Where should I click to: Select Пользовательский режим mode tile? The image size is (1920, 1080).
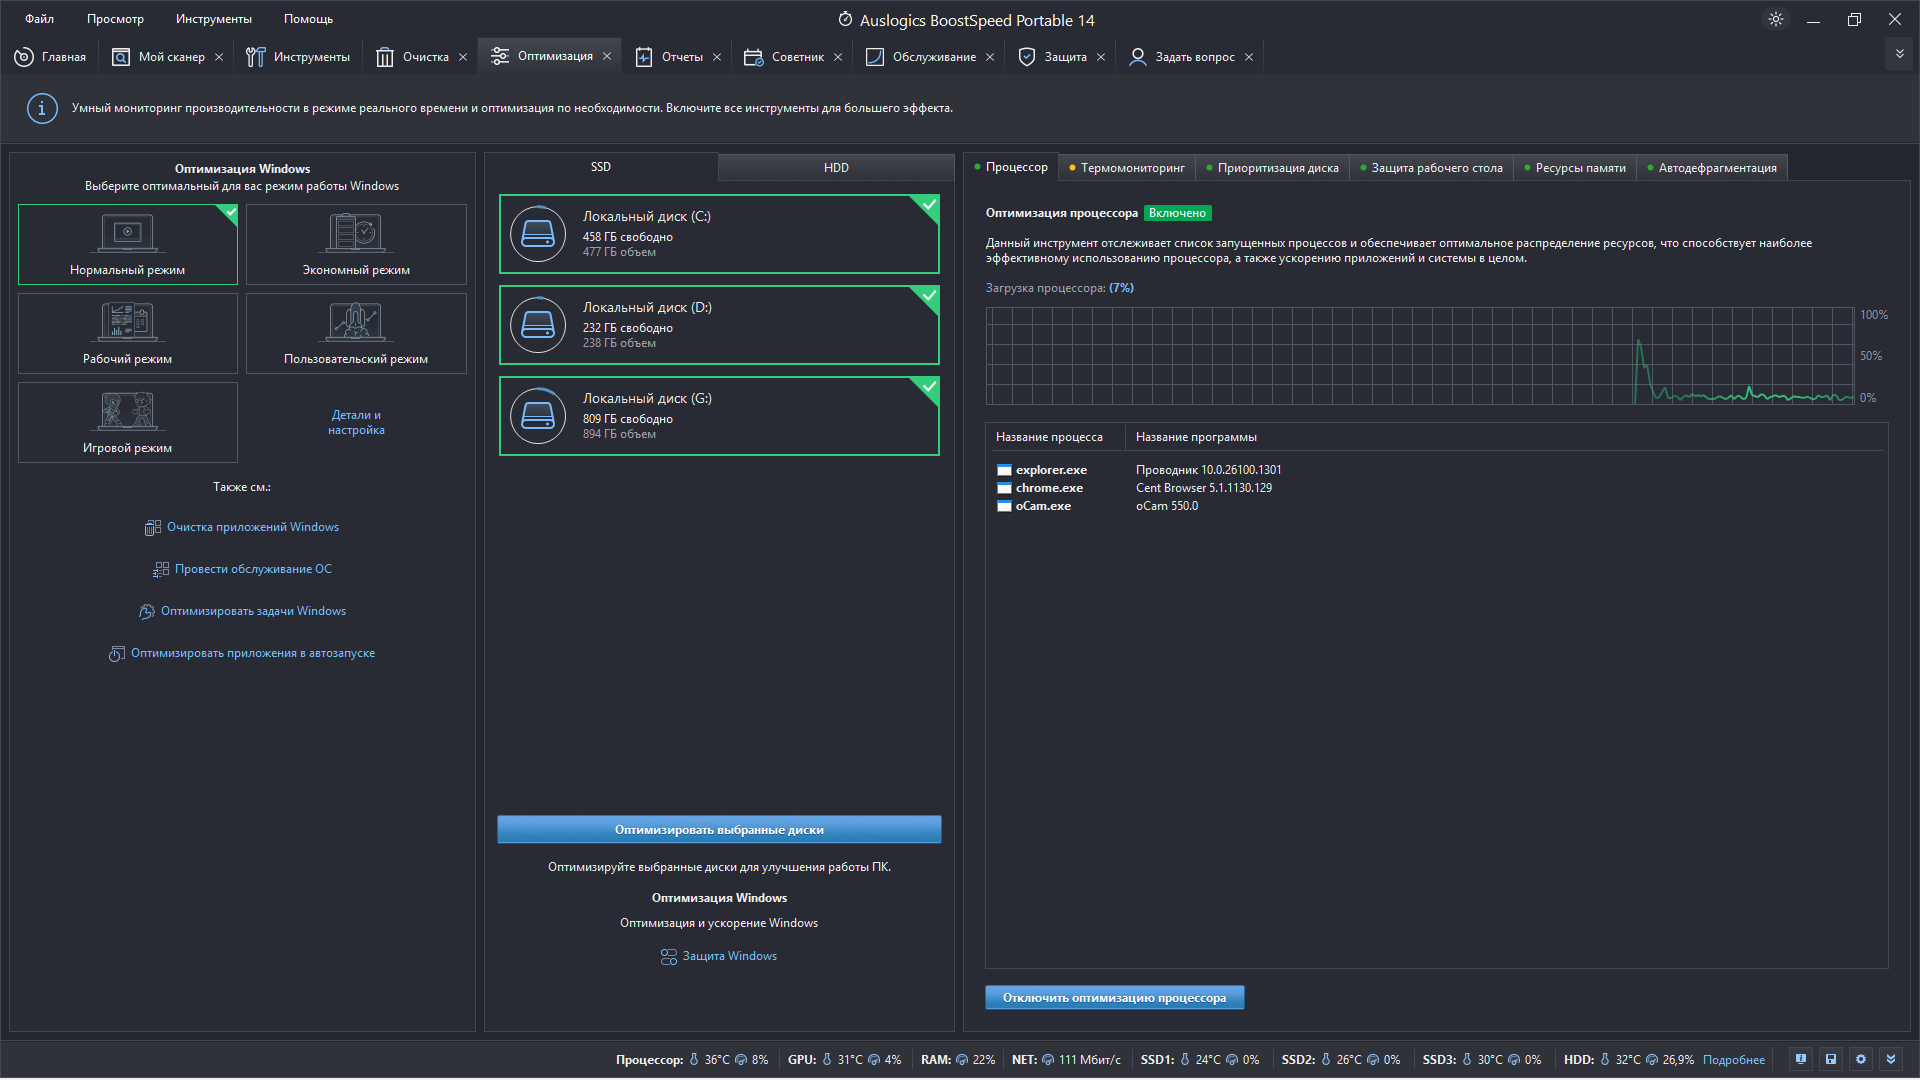pyautogui.click(x=356, y=334)
